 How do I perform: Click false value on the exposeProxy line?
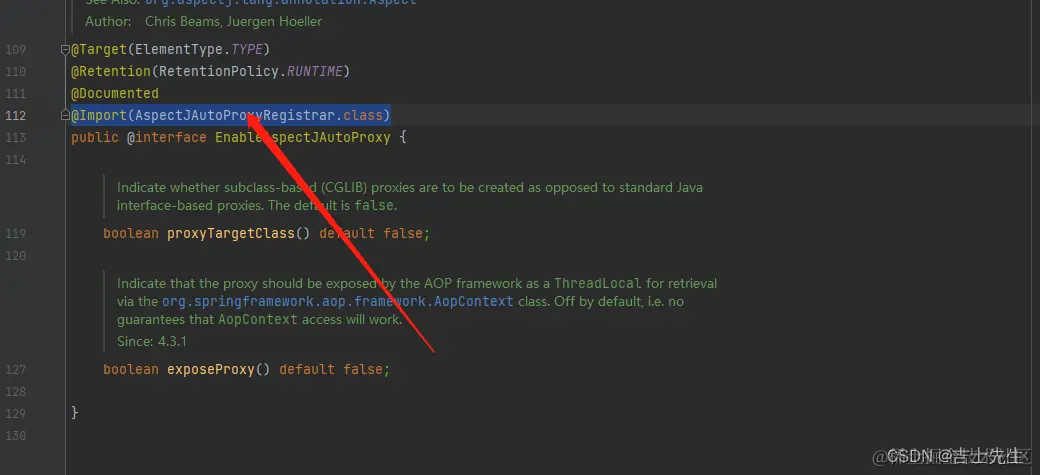(x=363, y=370)
